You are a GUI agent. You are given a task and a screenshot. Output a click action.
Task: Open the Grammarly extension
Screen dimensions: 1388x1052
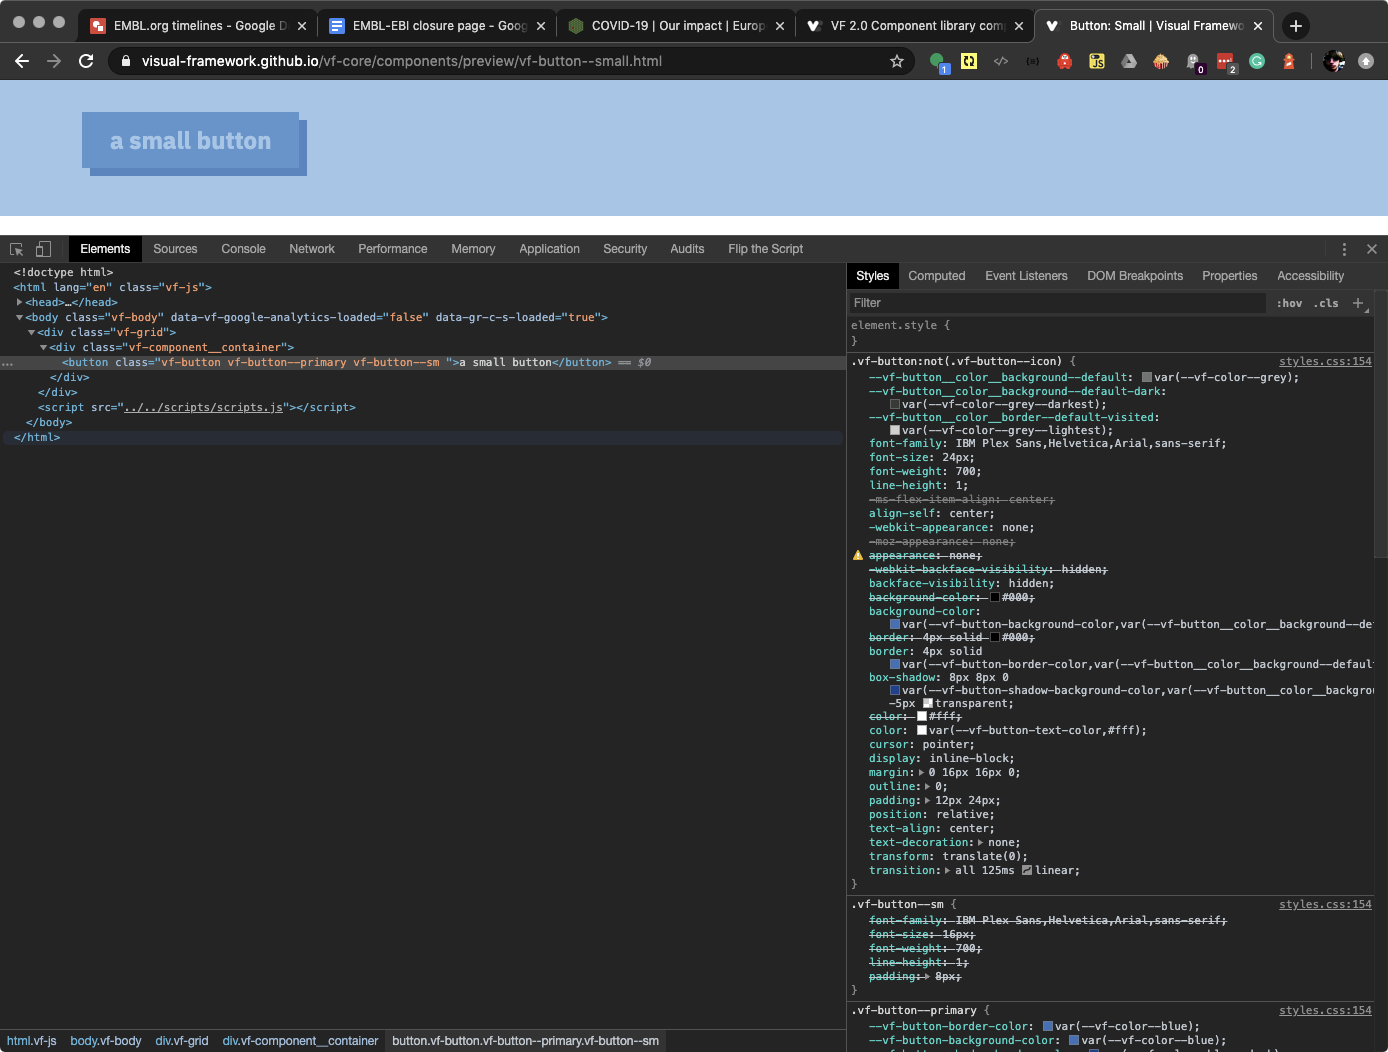click(1257, 61)
